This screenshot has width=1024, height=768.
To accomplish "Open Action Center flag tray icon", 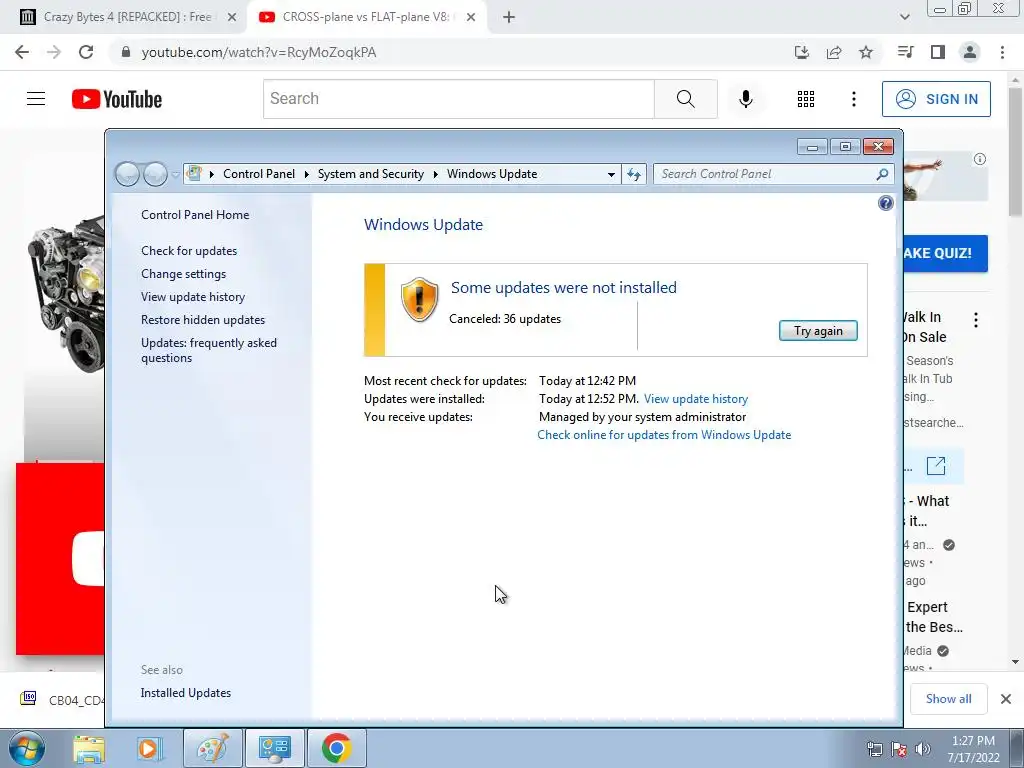I will pos(899,749).
